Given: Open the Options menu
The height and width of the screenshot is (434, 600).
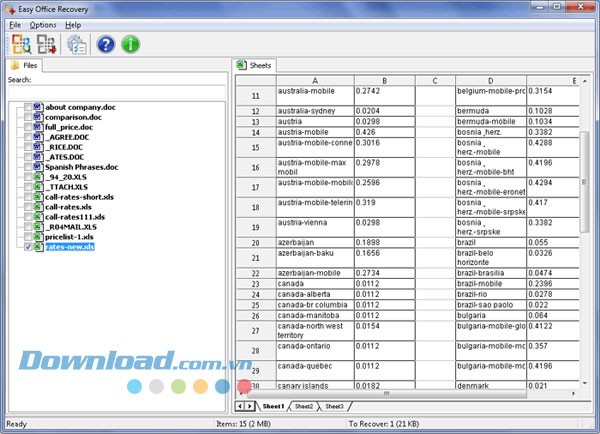Looking at the screenshot, I should pyautogui.click(x=43, y=24).
